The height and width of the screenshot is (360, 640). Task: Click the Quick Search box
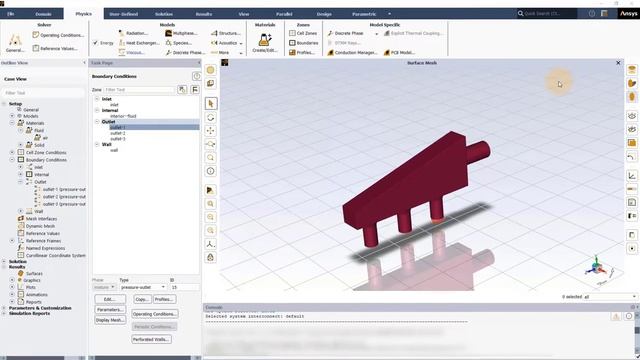click(547, 13)
